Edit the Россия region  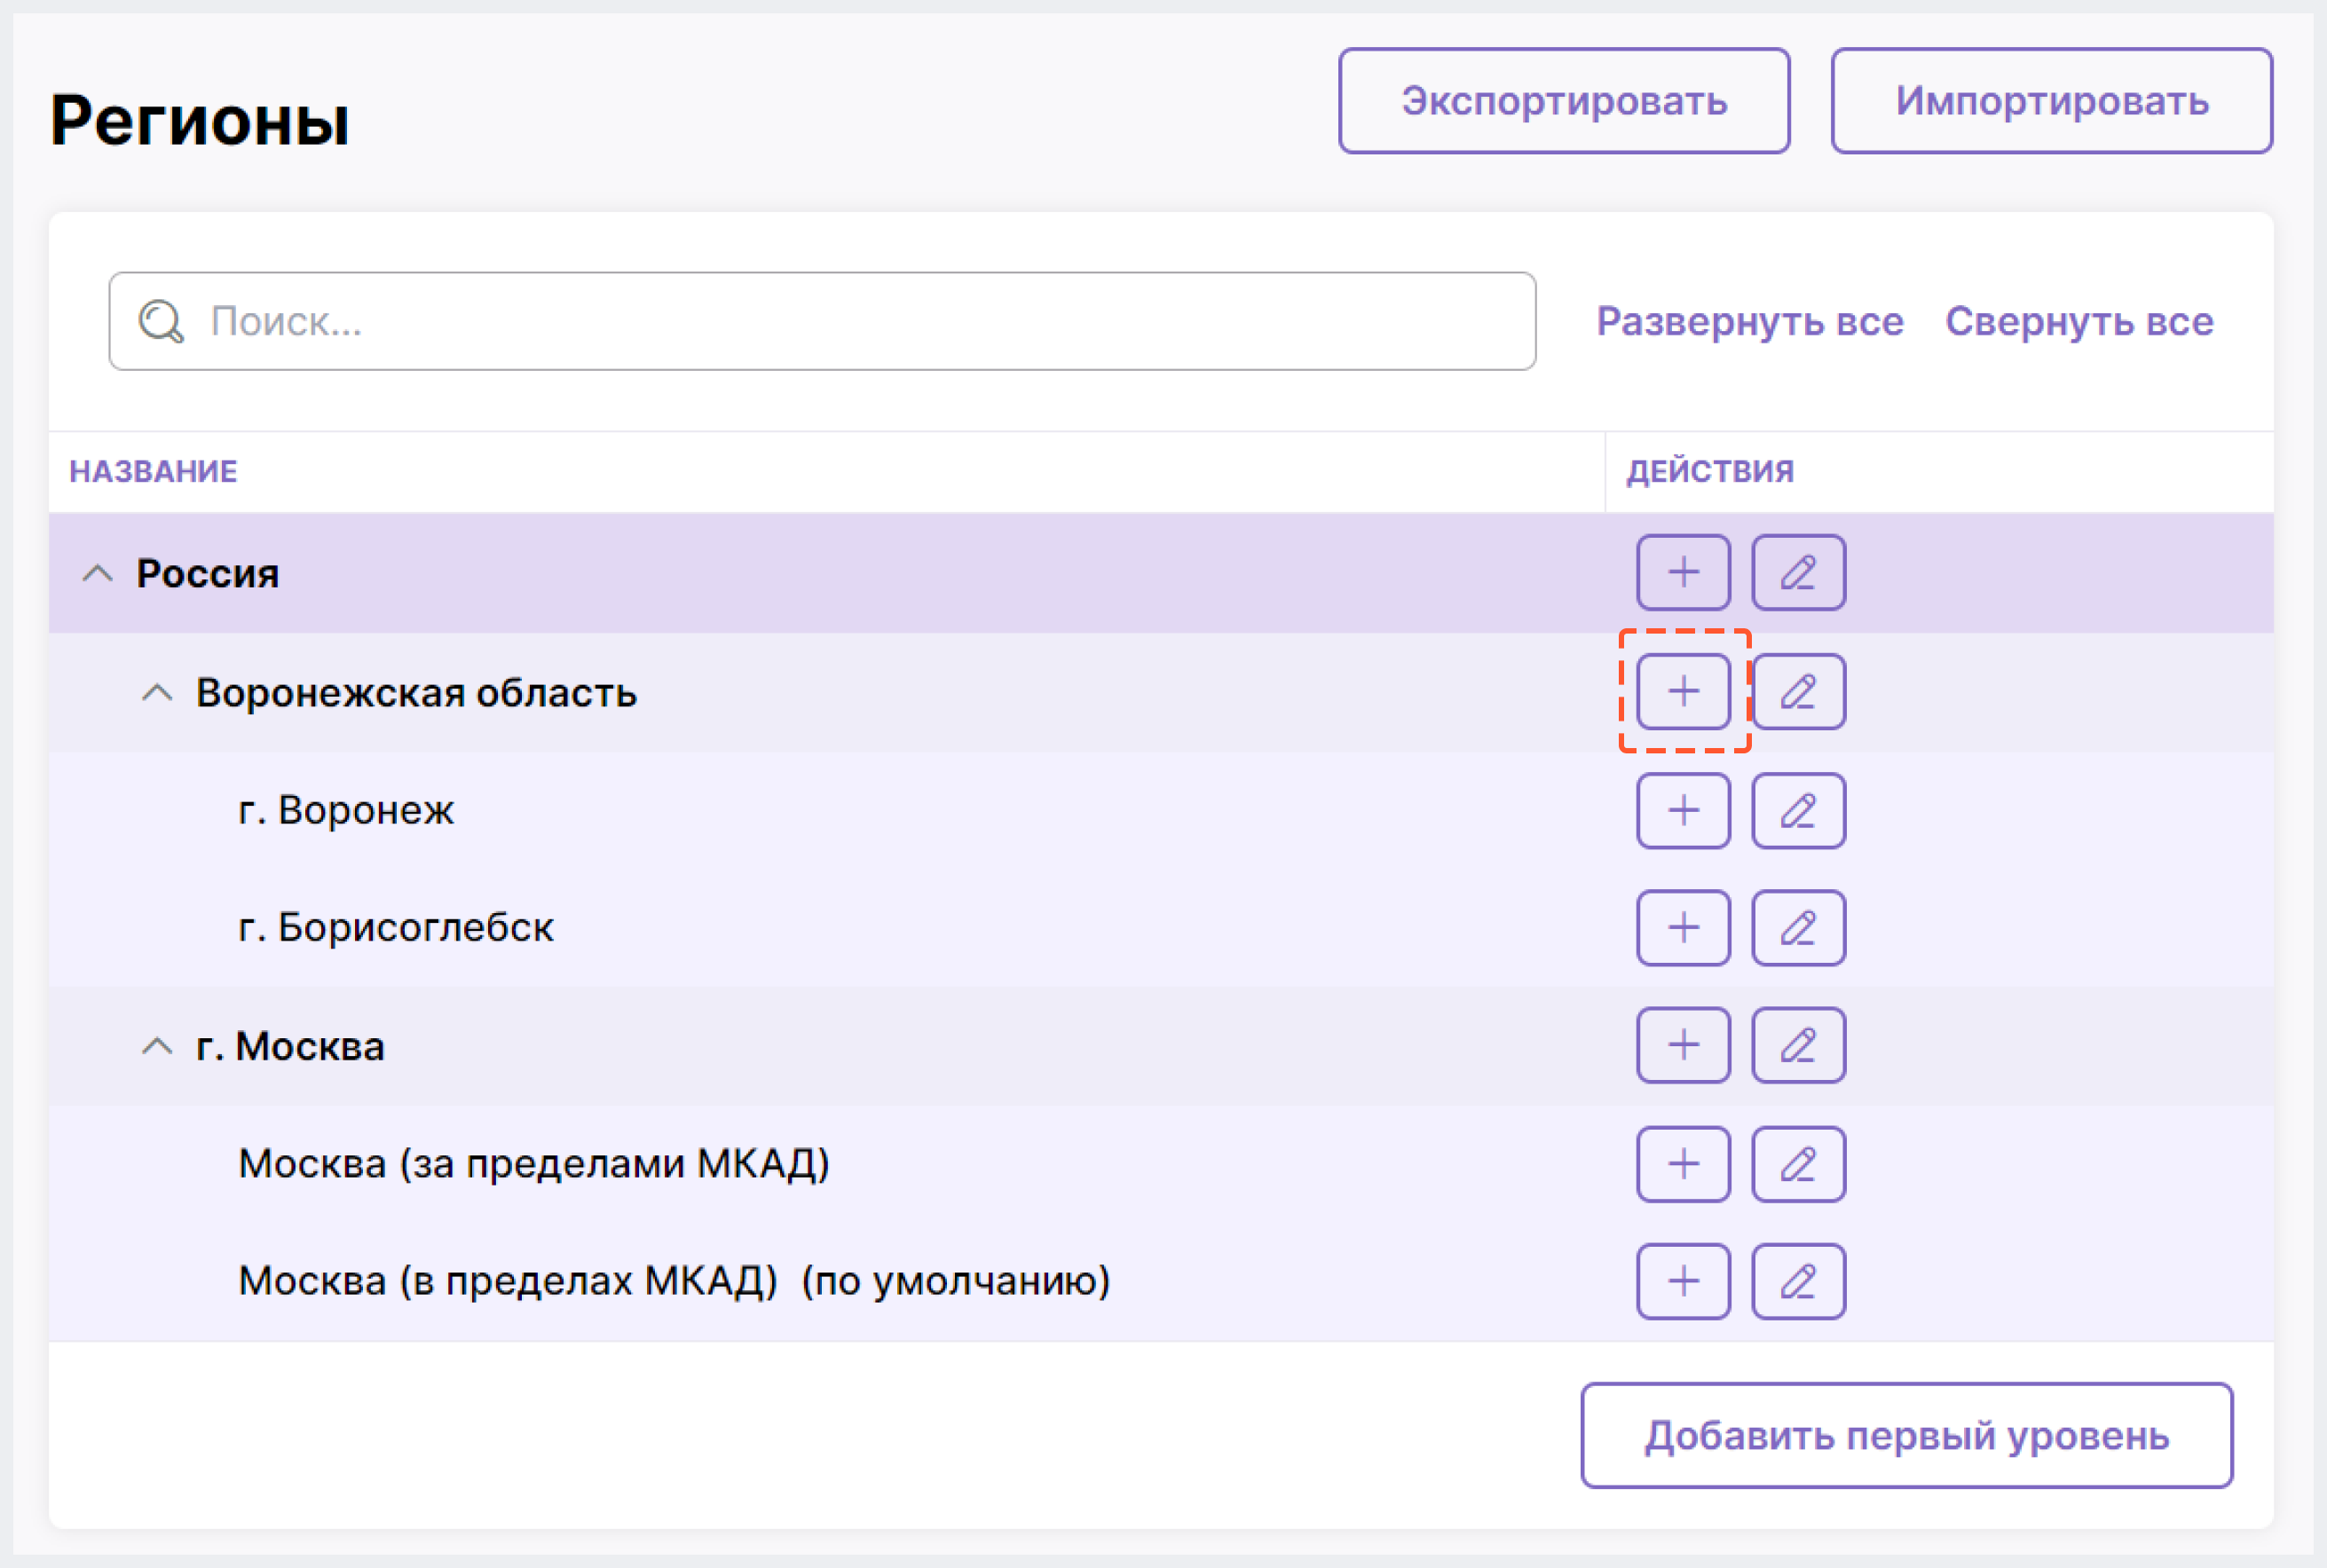click(1798, 572)
